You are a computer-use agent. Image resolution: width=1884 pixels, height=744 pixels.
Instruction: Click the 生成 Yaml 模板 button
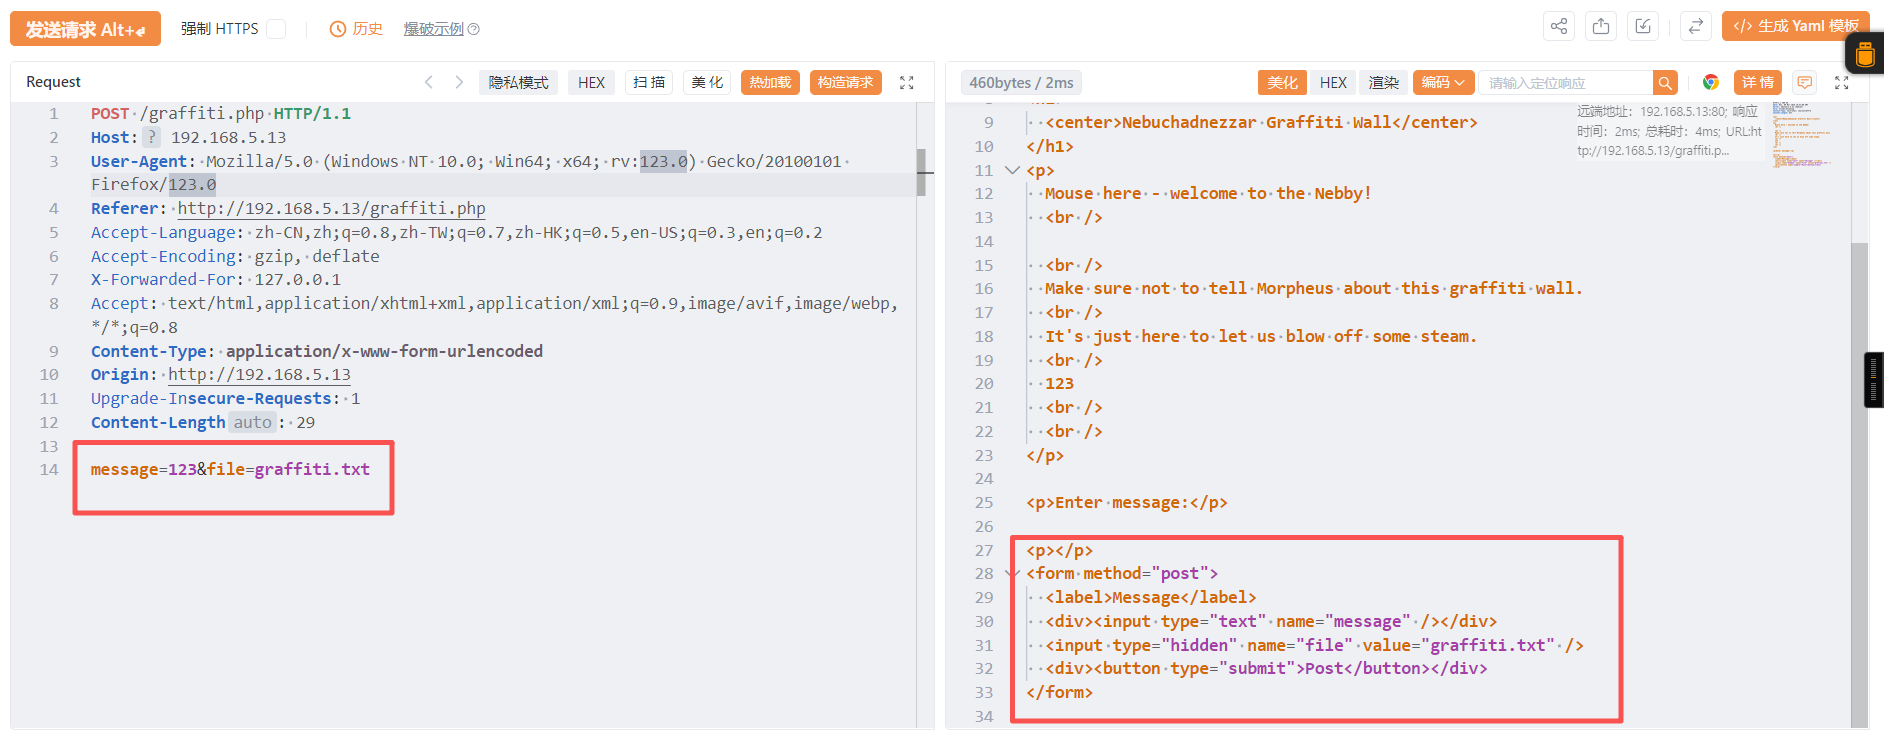(x=1795, y=26)
